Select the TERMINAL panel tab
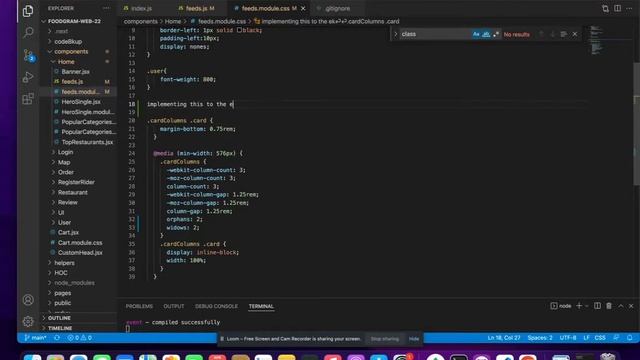Viewport: 640px width, 360px height. pos(261,306)
